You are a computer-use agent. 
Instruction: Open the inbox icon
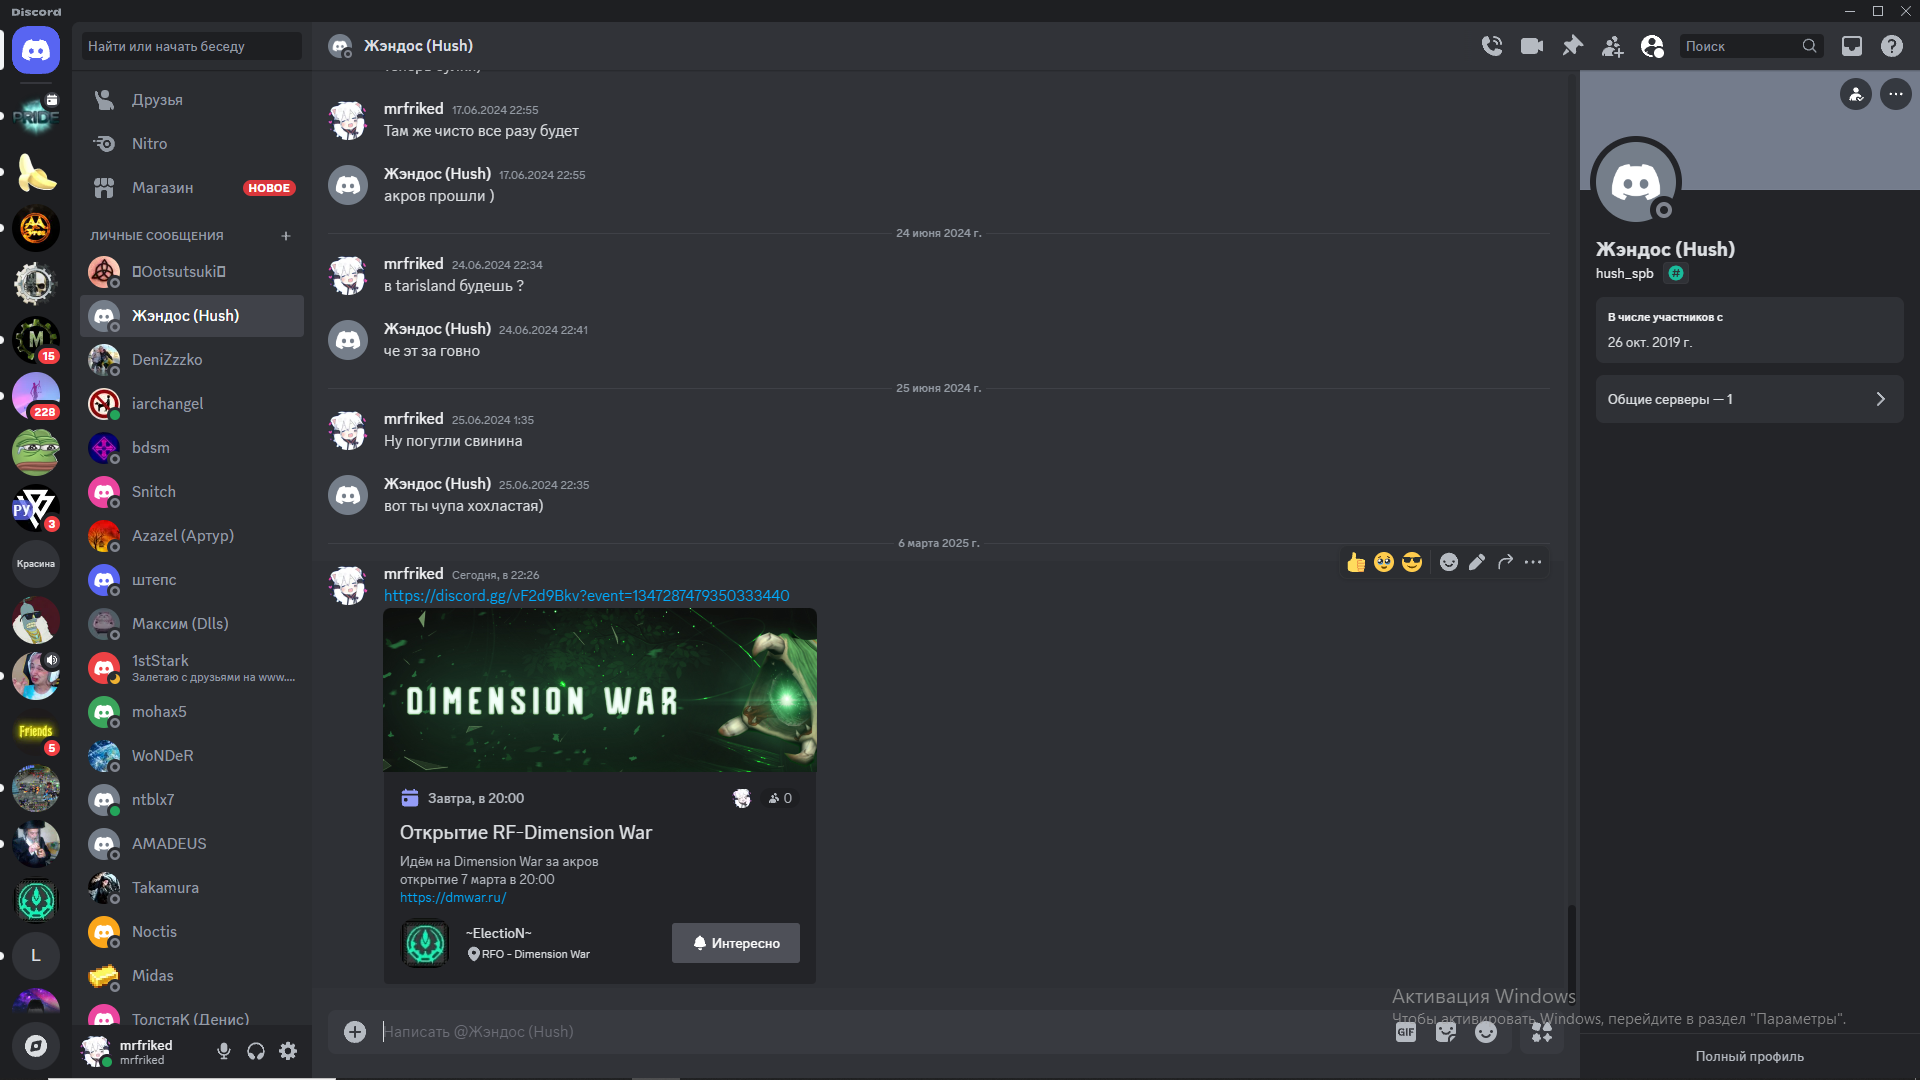1852,46
